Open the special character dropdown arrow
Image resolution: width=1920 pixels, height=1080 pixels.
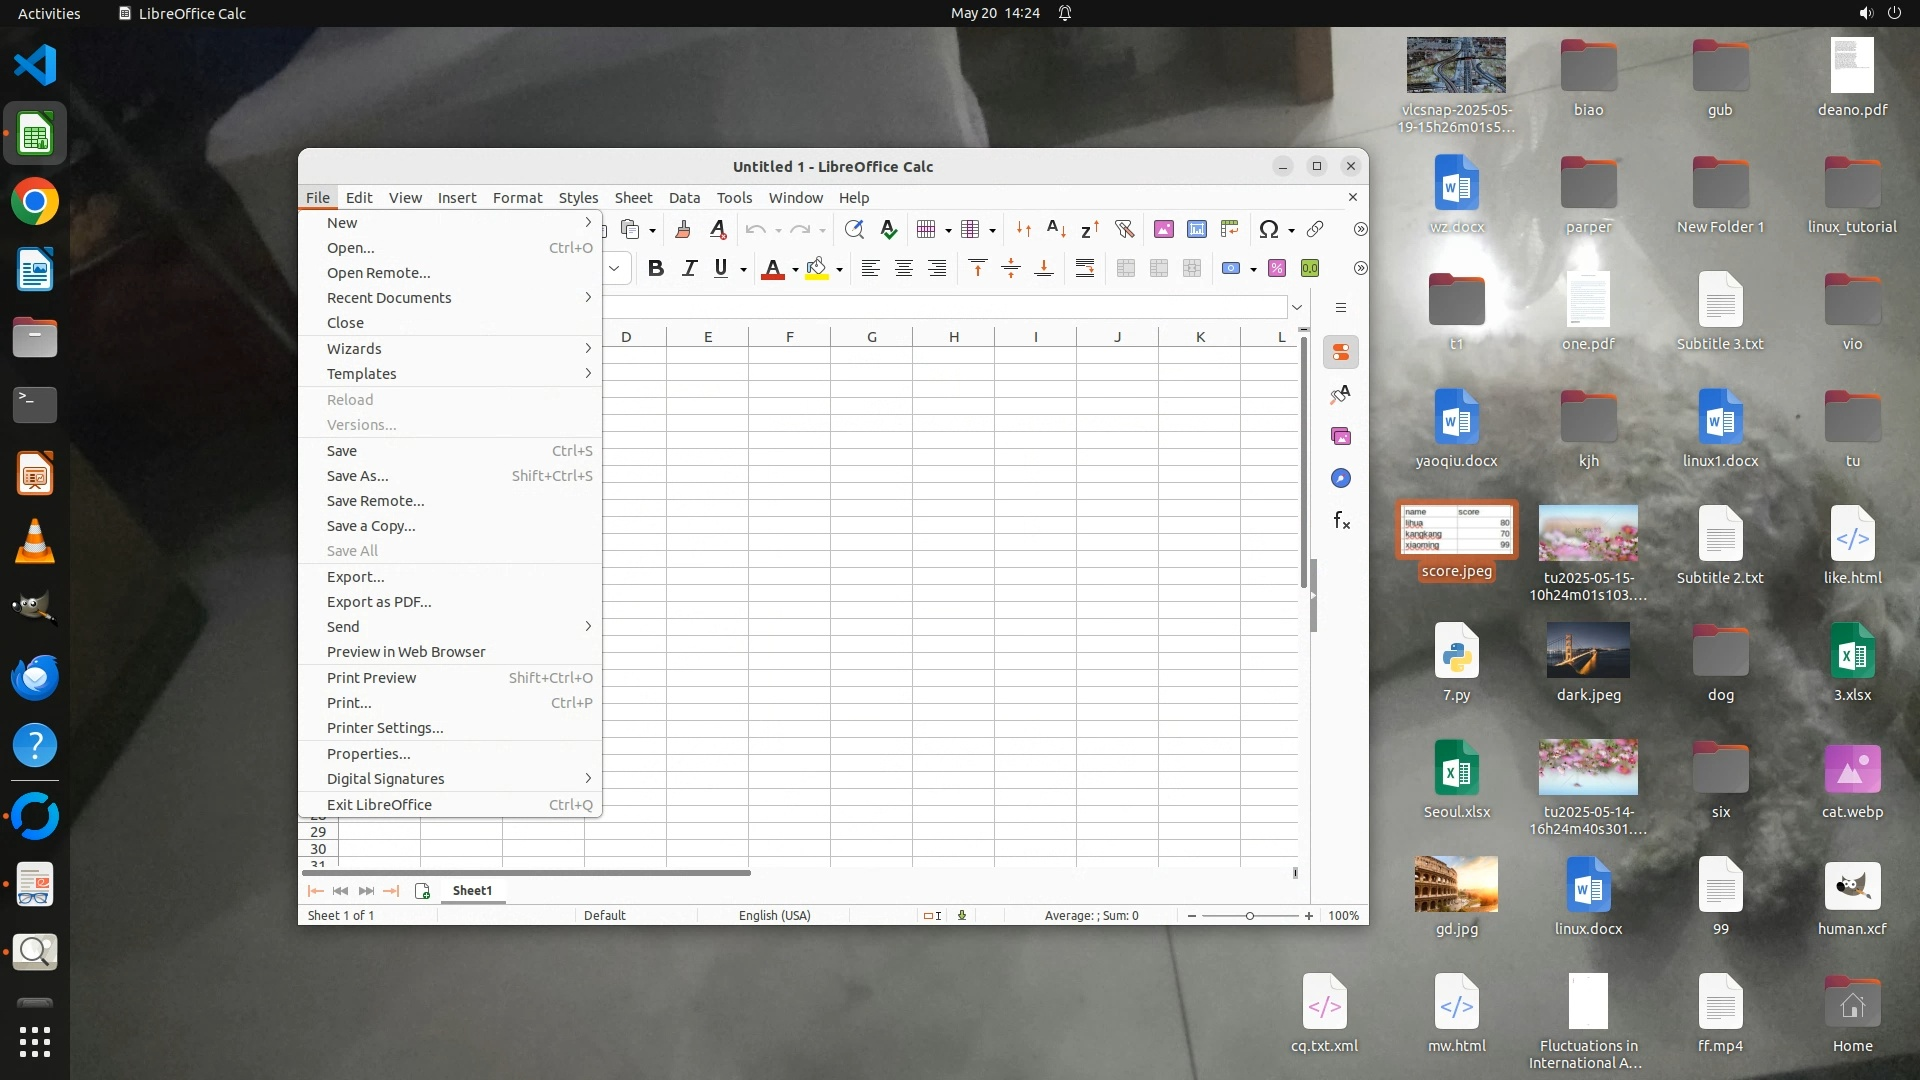coord(1291,230)
